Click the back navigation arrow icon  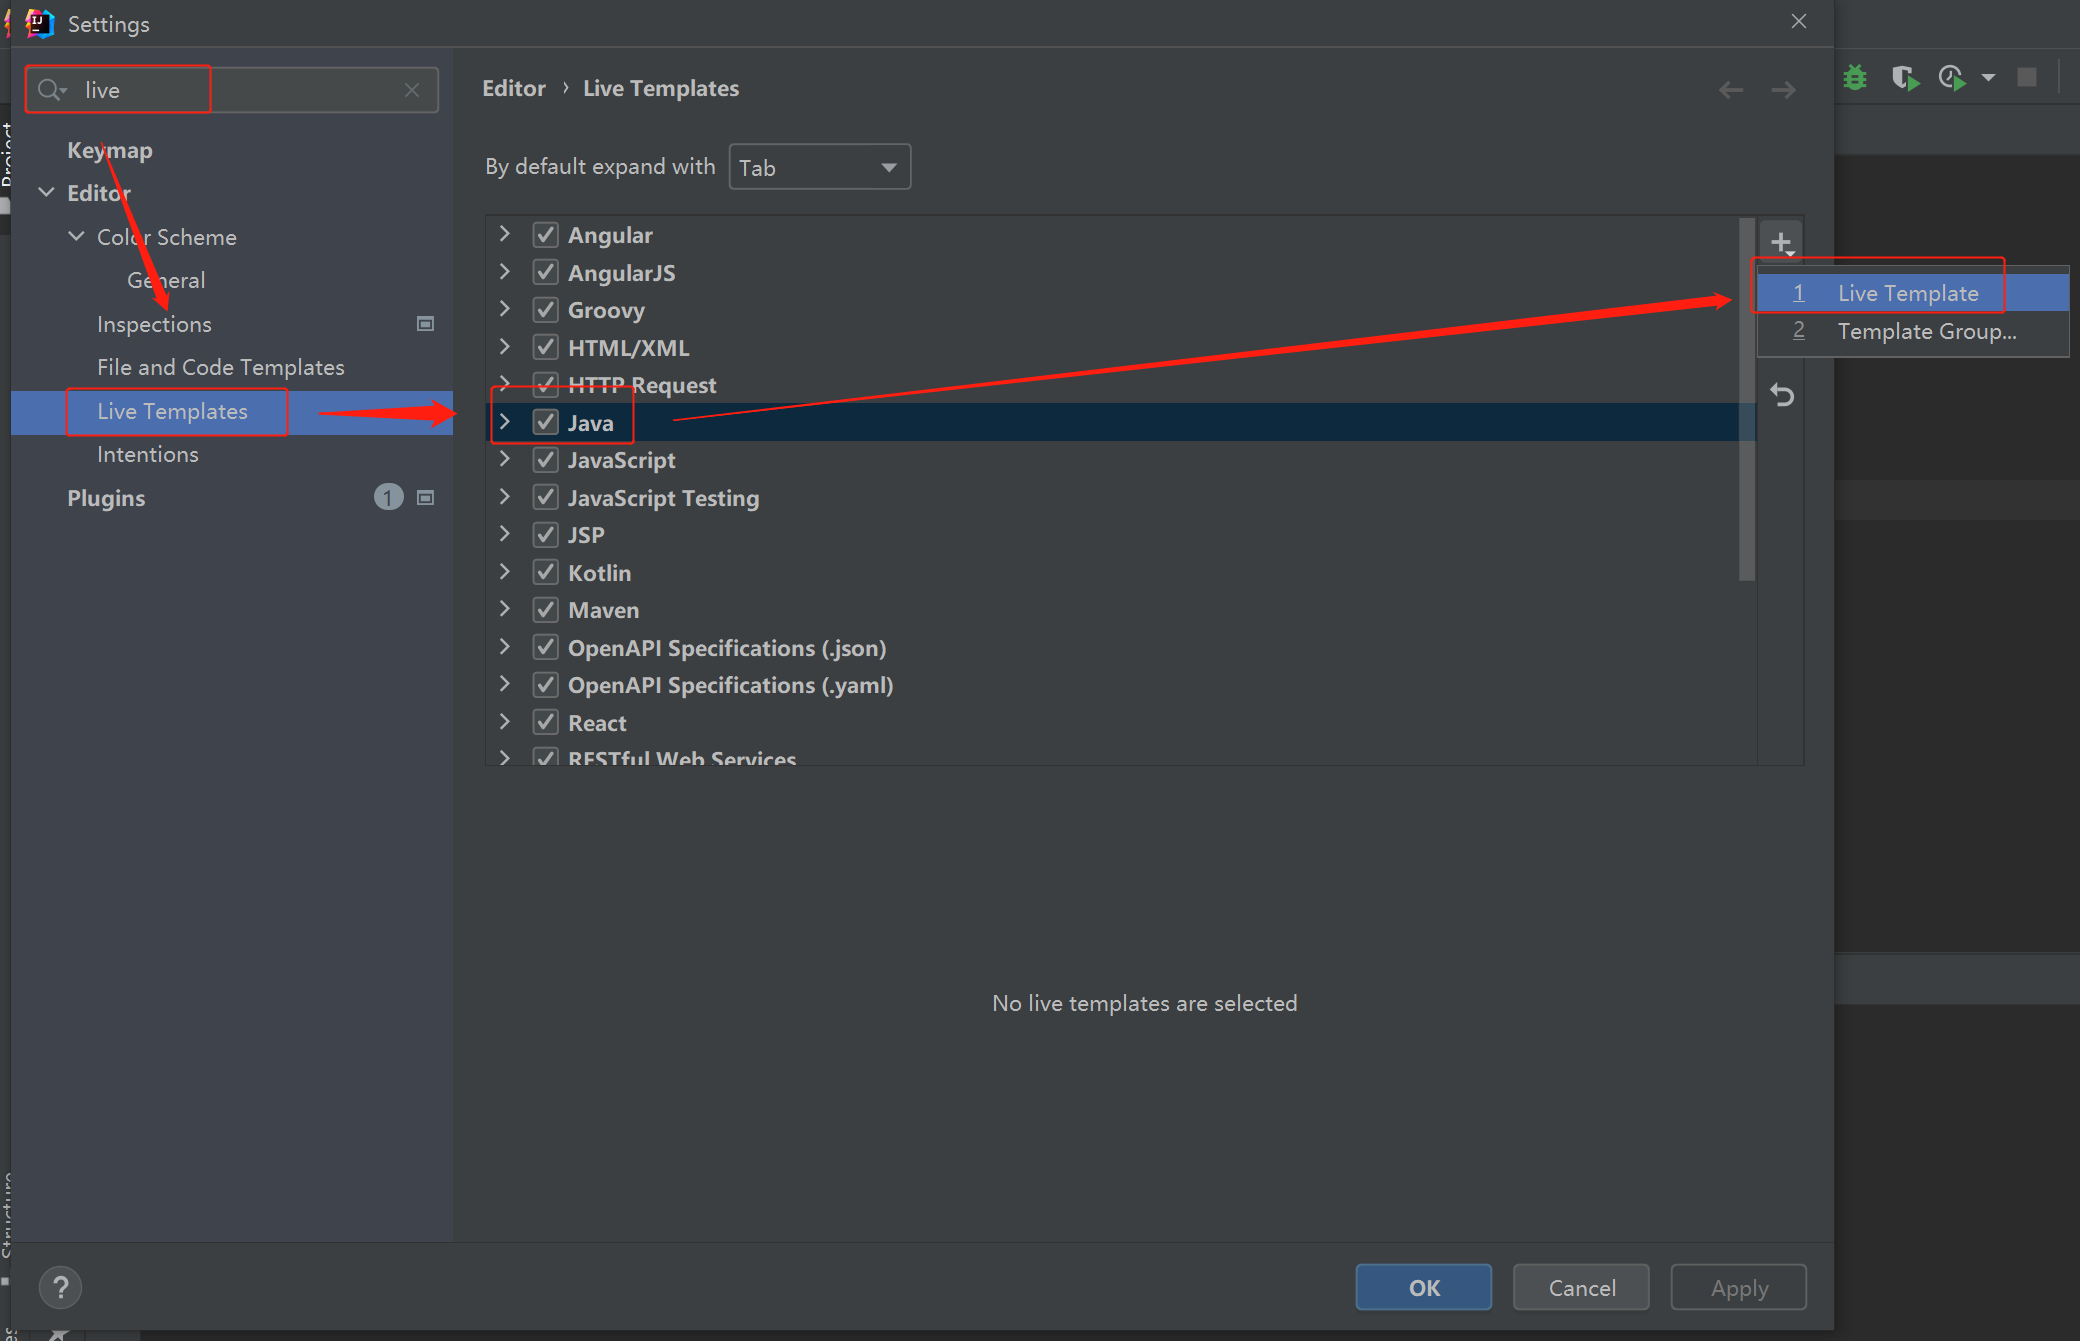(1731, 90)
